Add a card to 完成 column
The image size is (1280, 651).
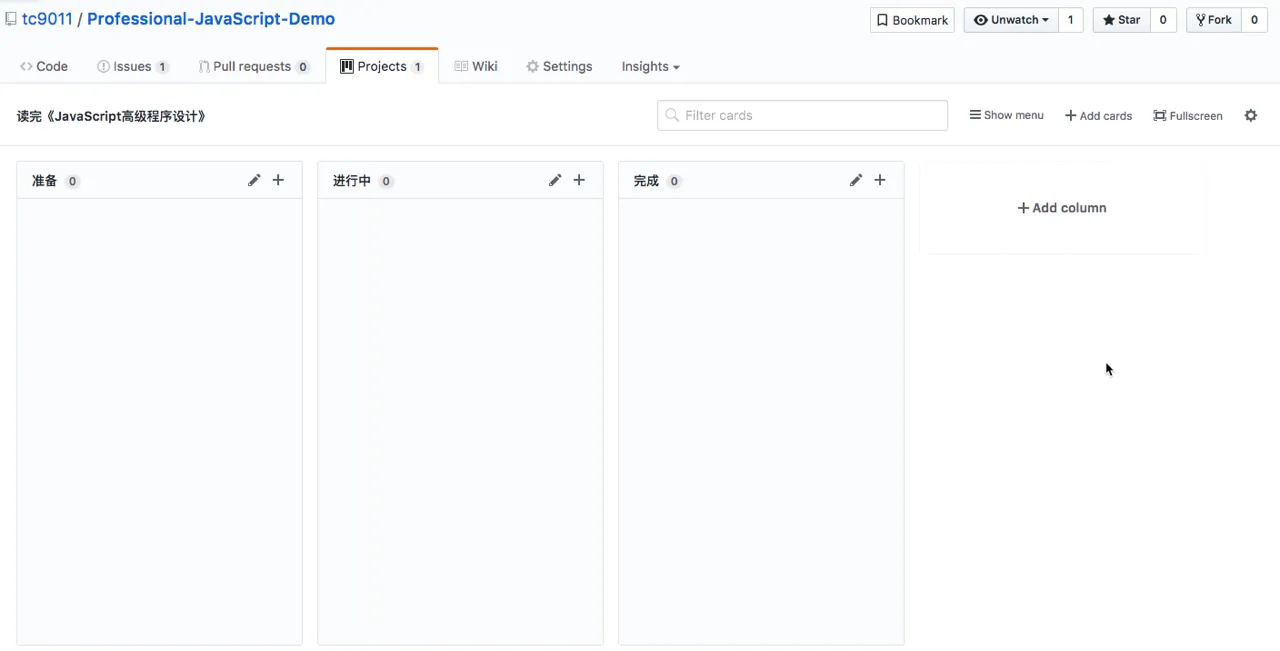click(880, 180)
